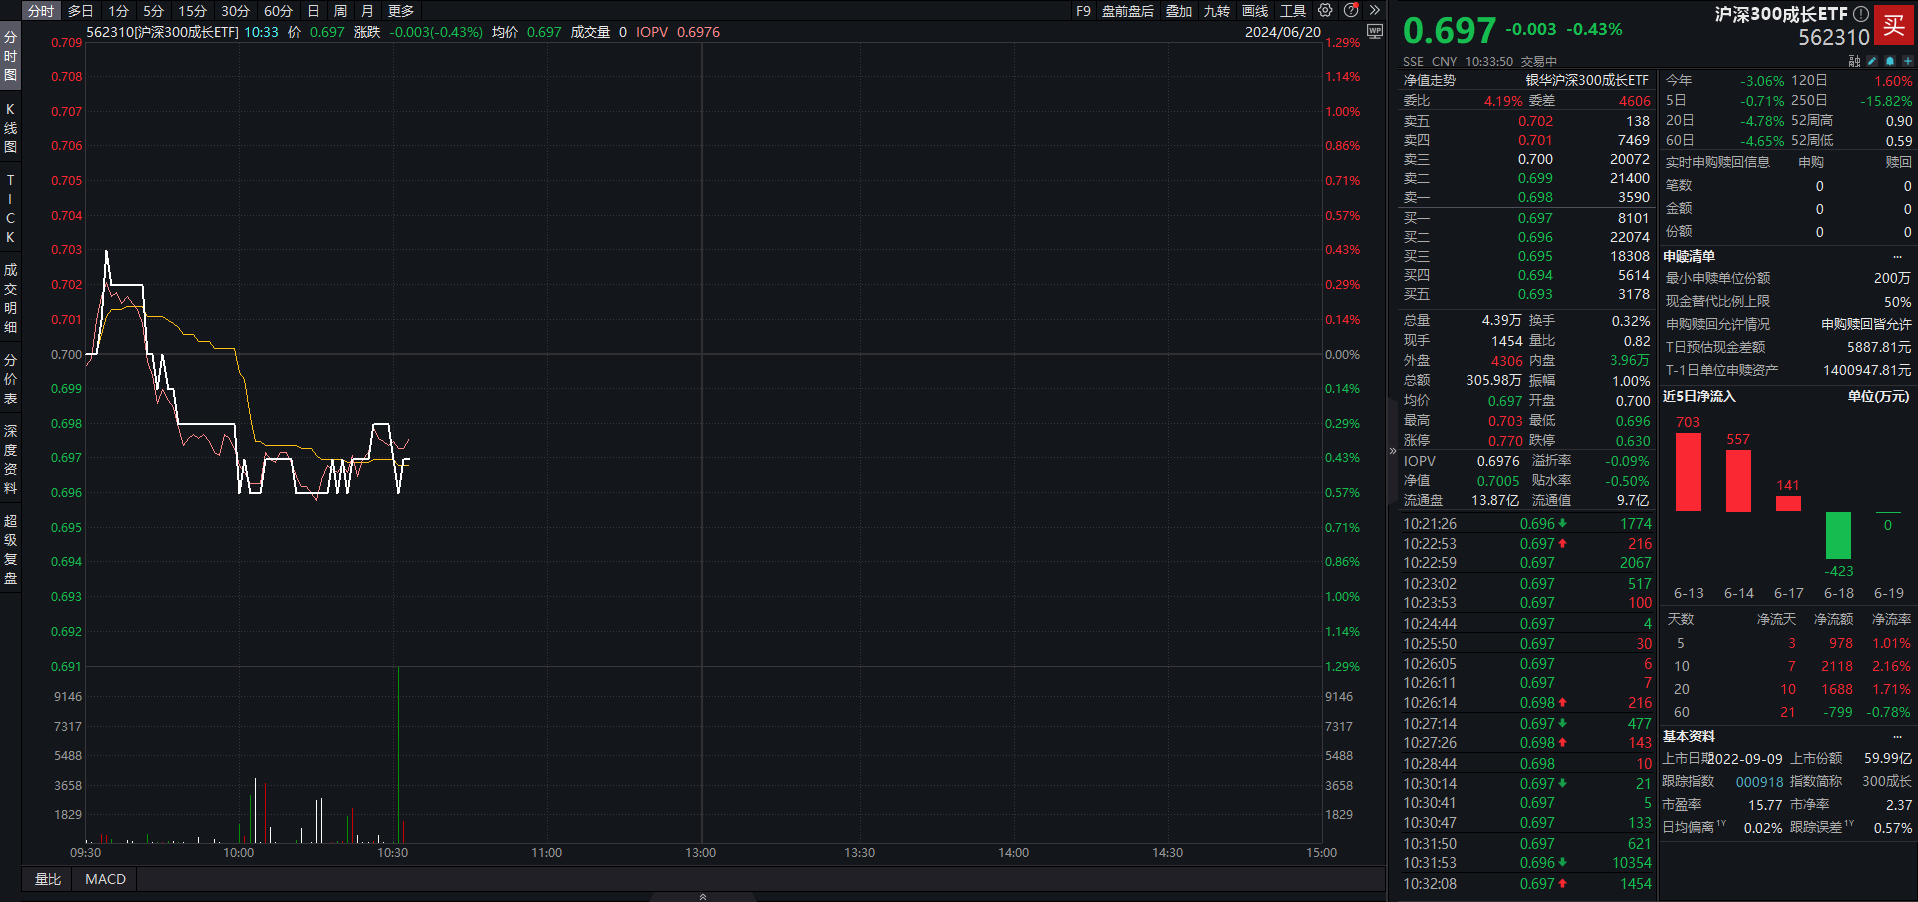The height and width of the screenshot is (902, 1918).
Task: Click the red 买 buy button
Action: coord(1894,26)
